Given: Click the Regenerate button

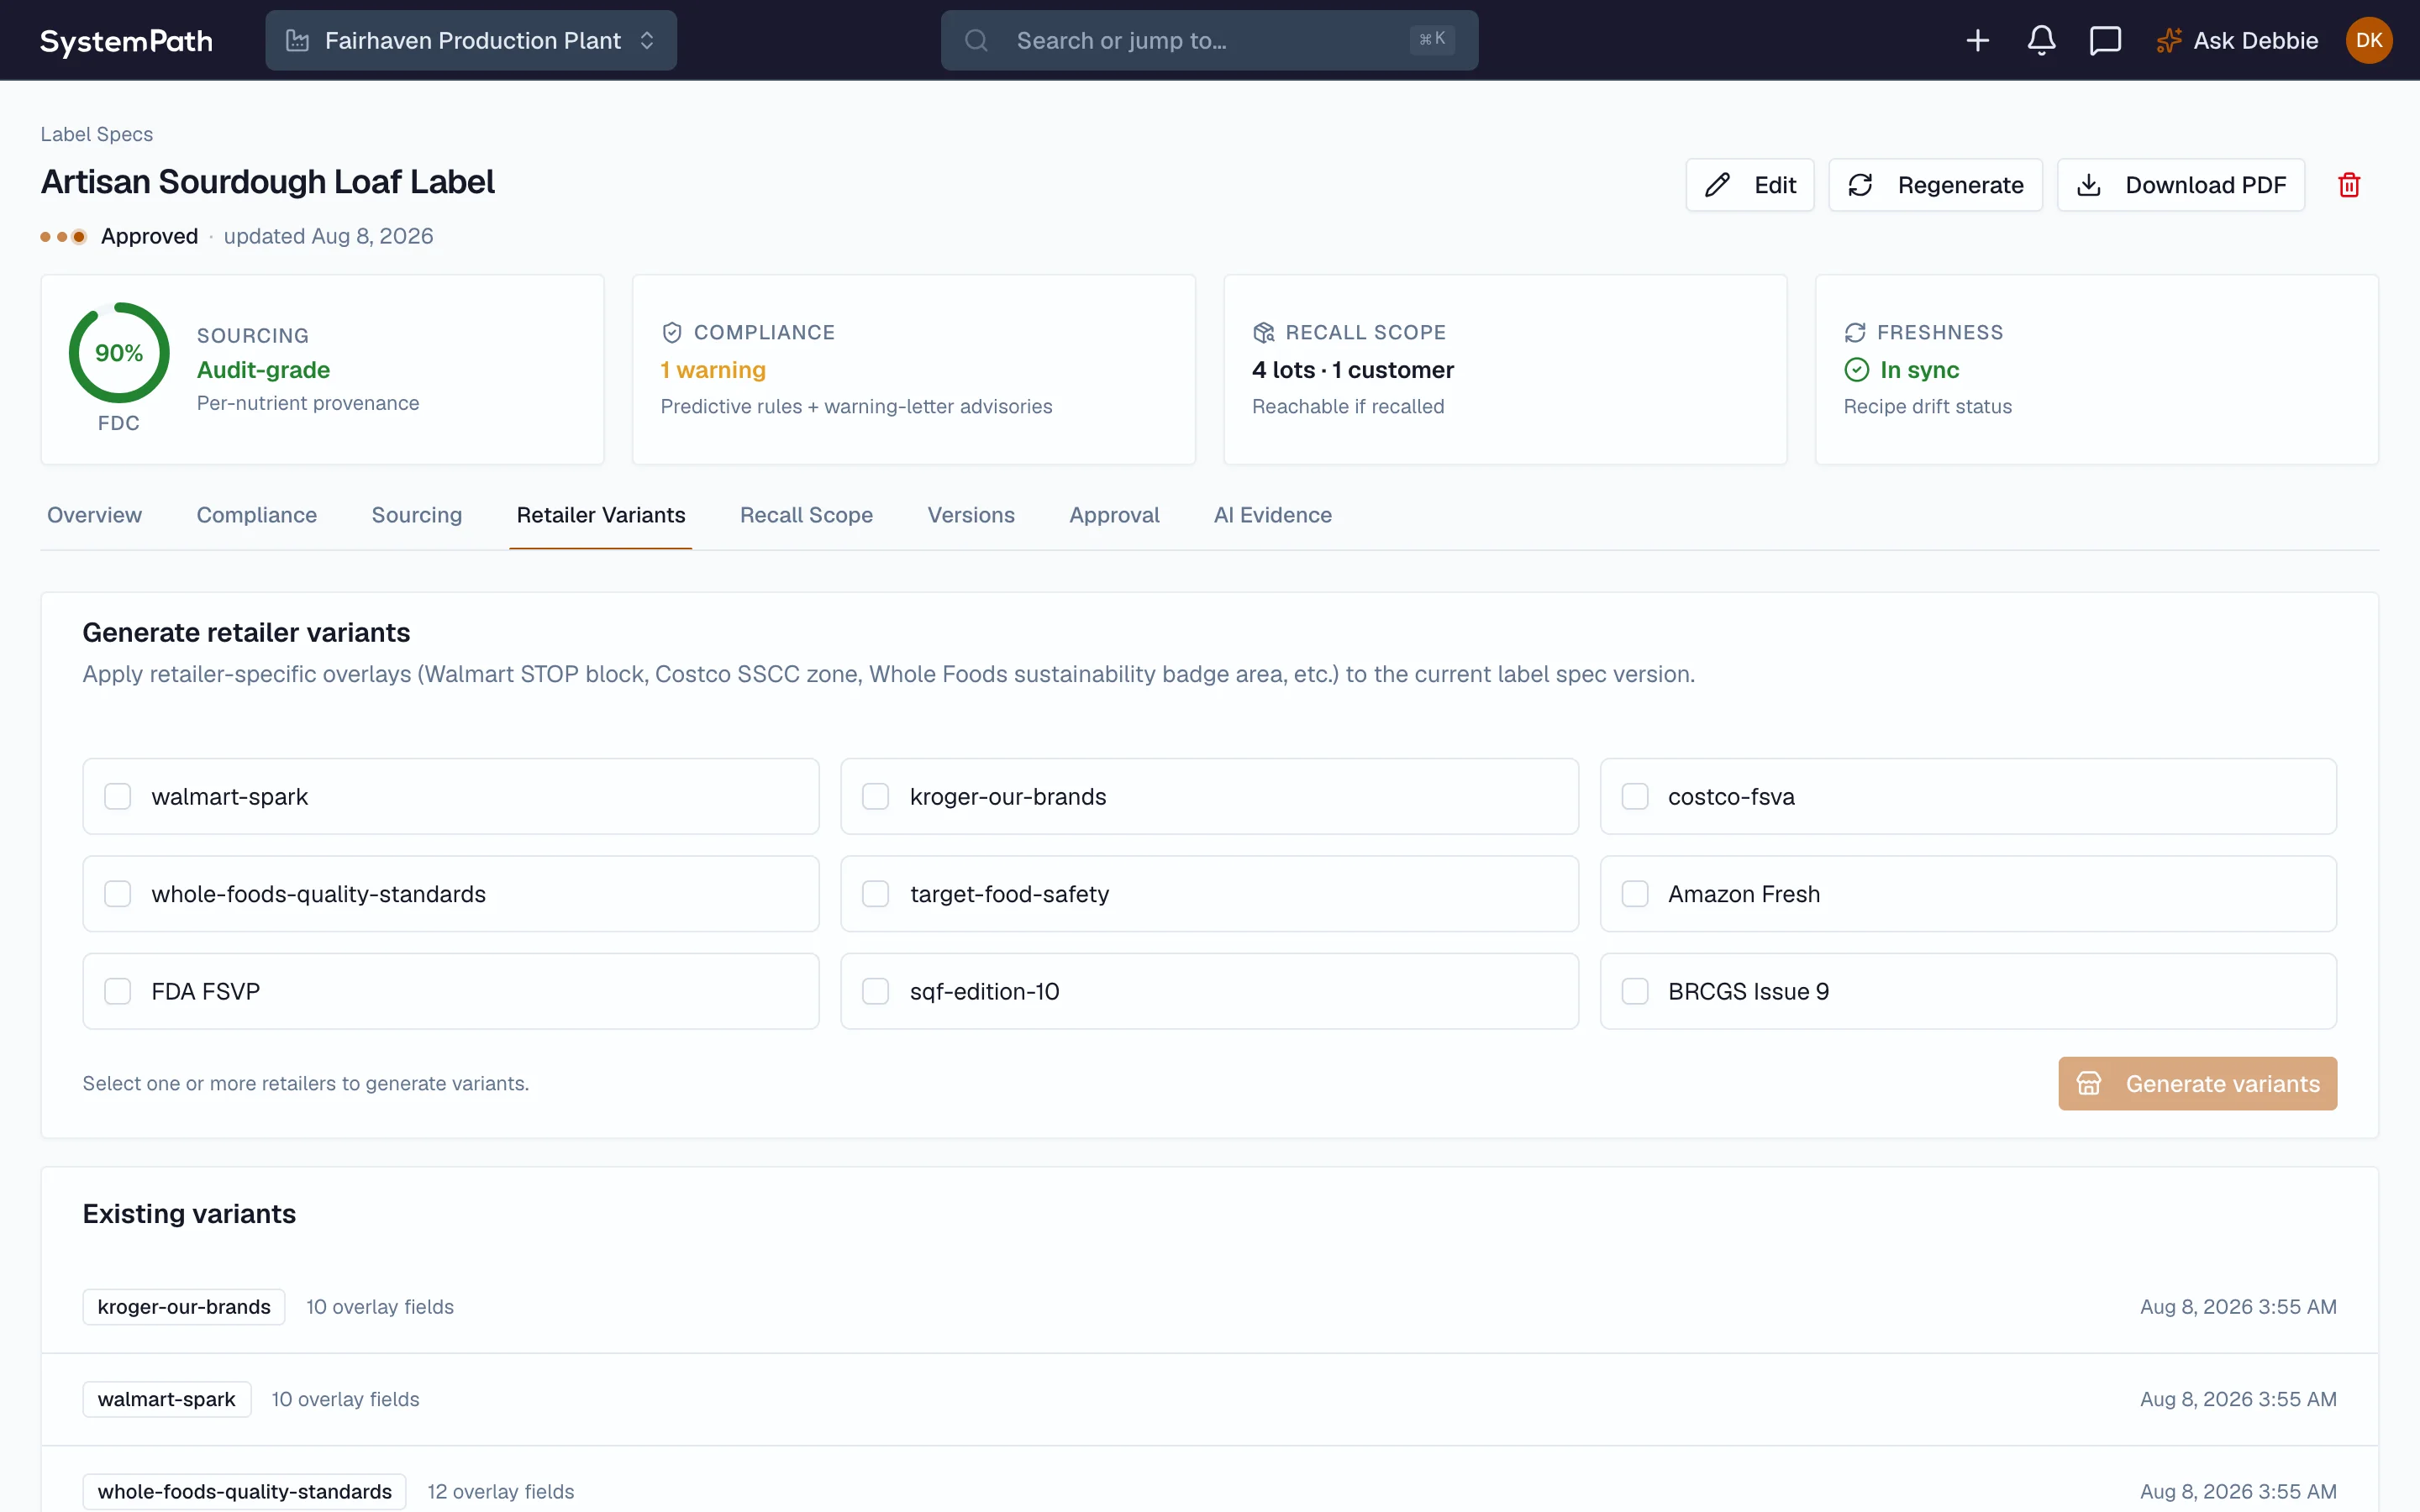Looking at the screenshot, I should 1935,185.
